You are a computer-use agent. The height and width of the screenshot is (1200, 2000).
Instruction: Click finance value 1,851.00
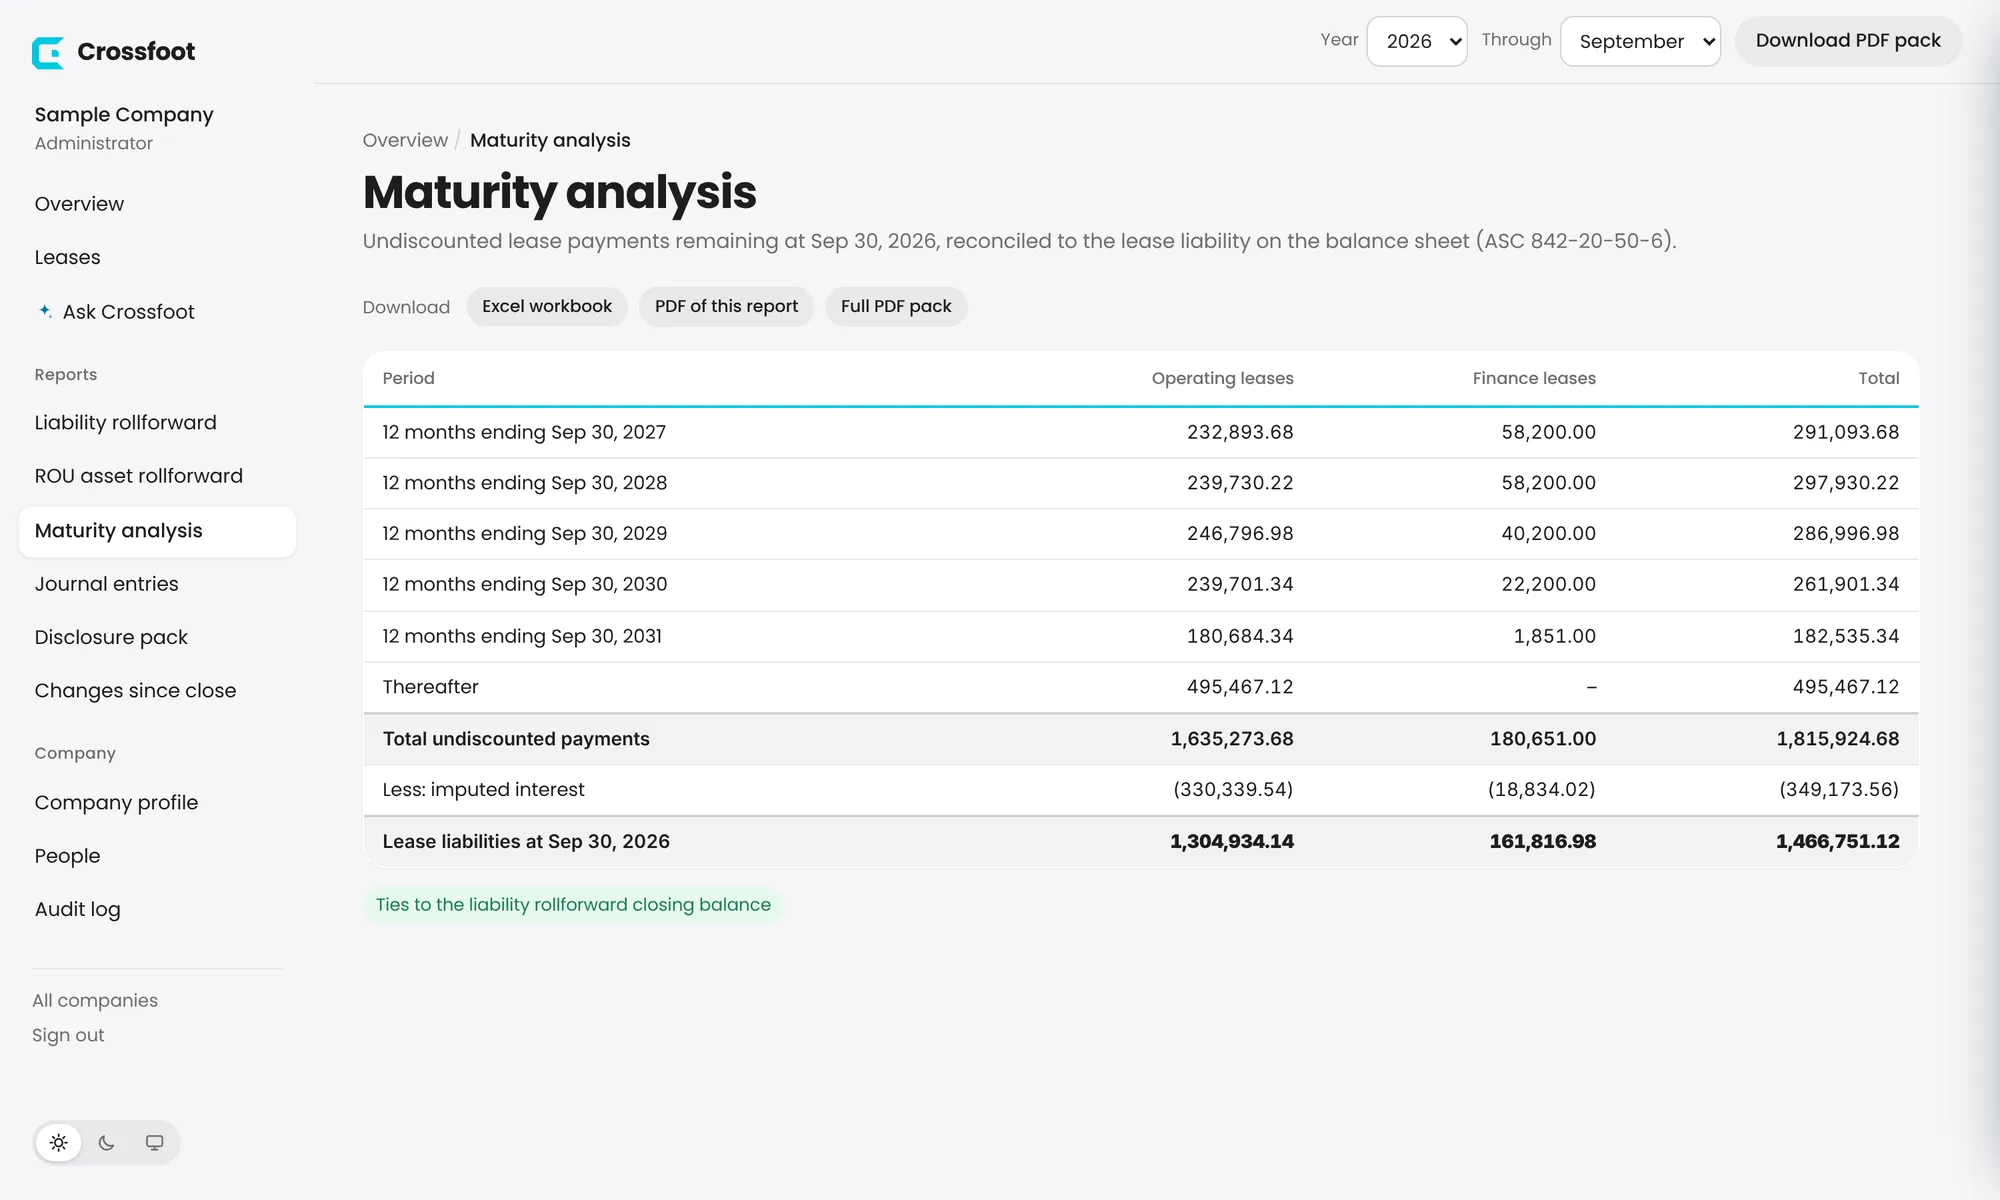click(1554, 636)
